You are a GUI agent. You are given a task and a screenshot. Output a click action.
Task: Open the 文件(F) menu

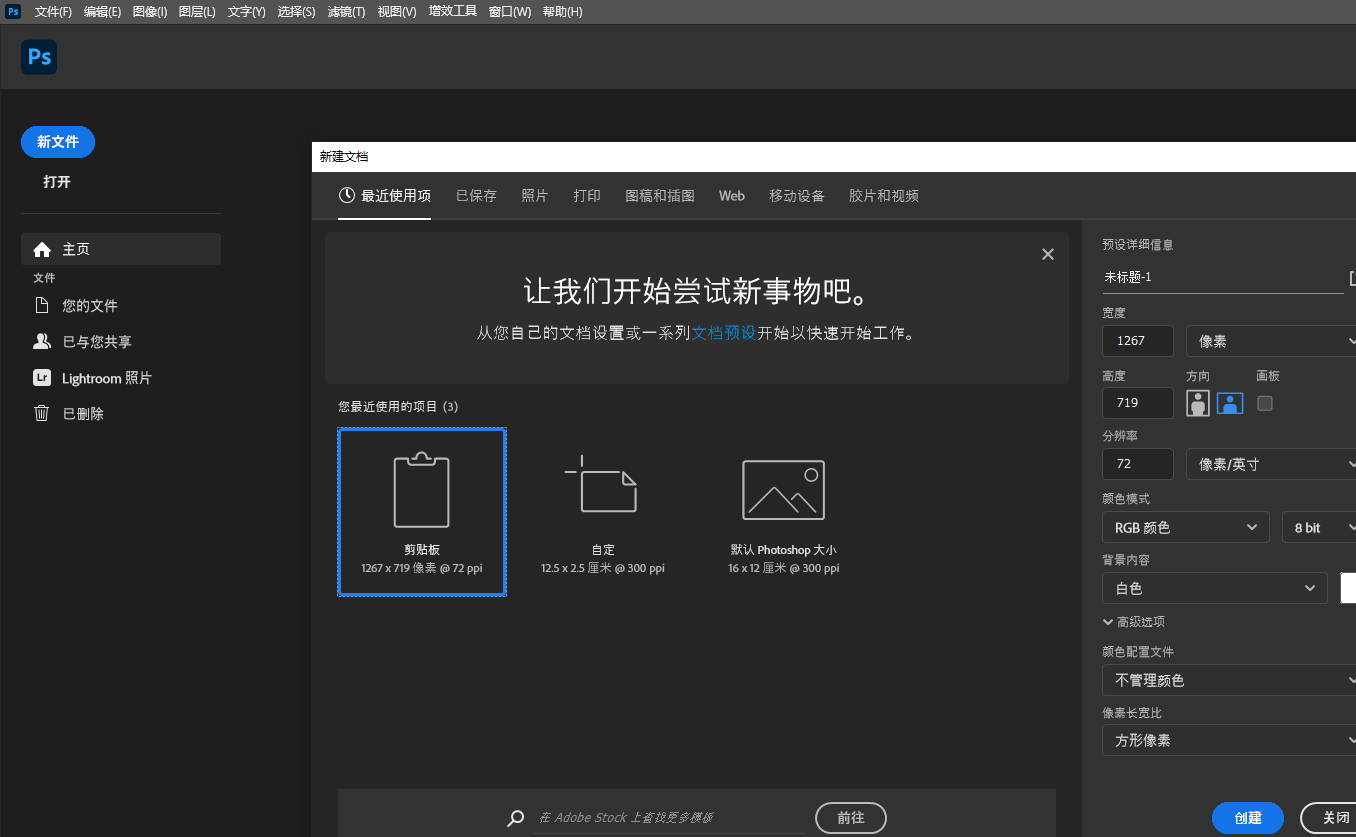(x=53, y=12)
